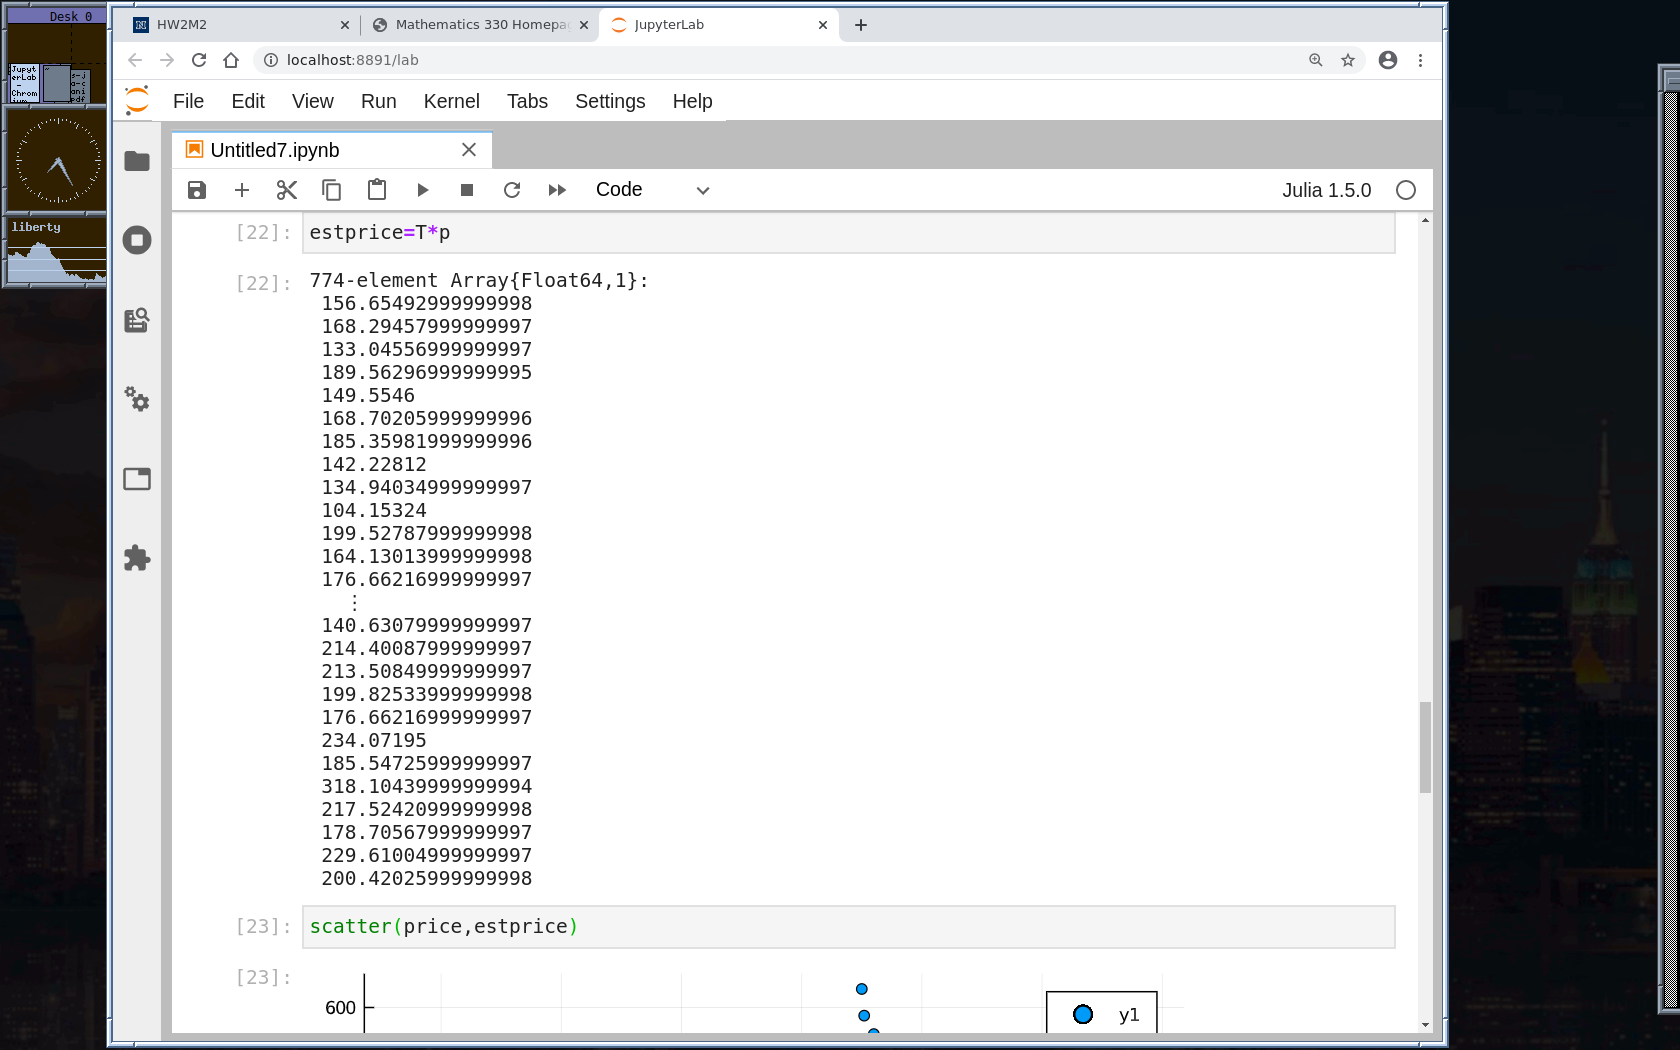Bookmark this page with the star icon
The width and height of the screenshot is (1680, 1050).
[x=1348, y=60]
